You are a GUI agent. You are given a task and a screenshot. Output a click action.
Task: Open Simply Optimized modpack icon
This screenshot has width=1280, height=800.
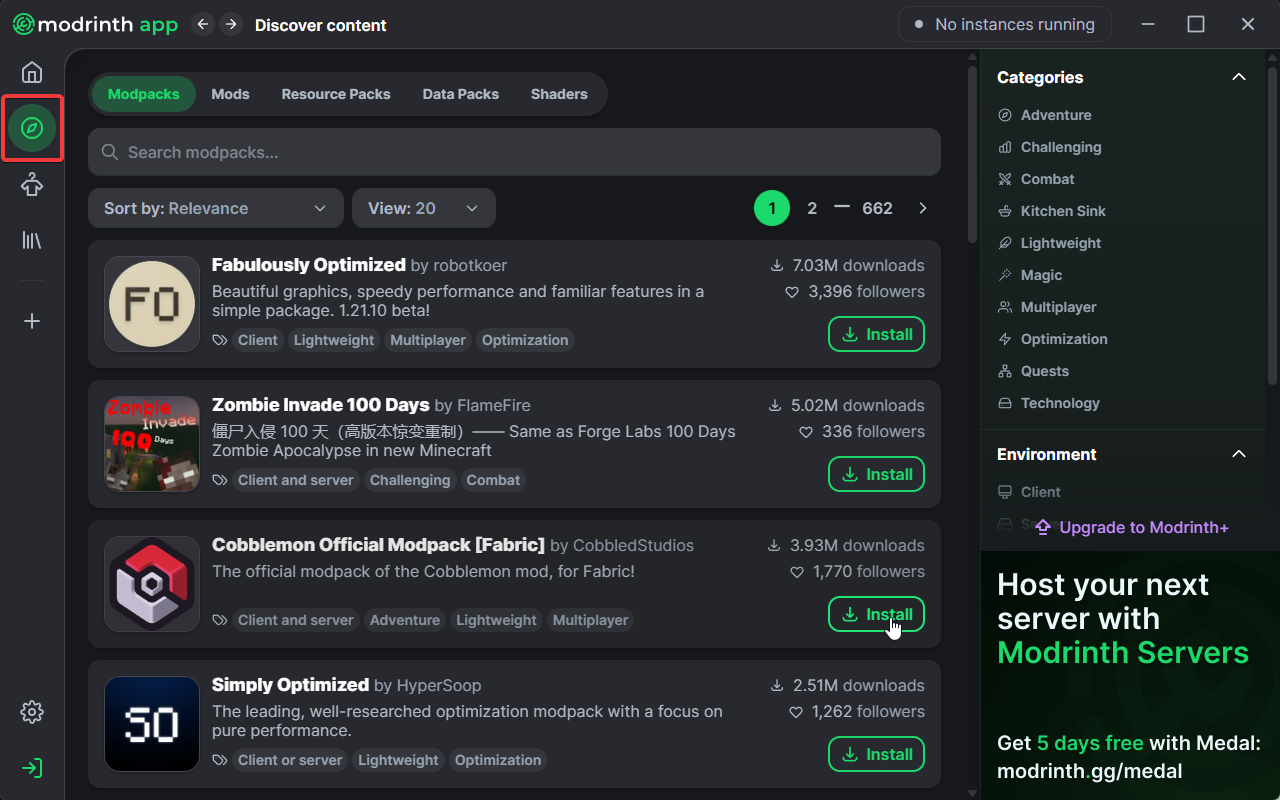pyautogui.click(x=152, y=724)
